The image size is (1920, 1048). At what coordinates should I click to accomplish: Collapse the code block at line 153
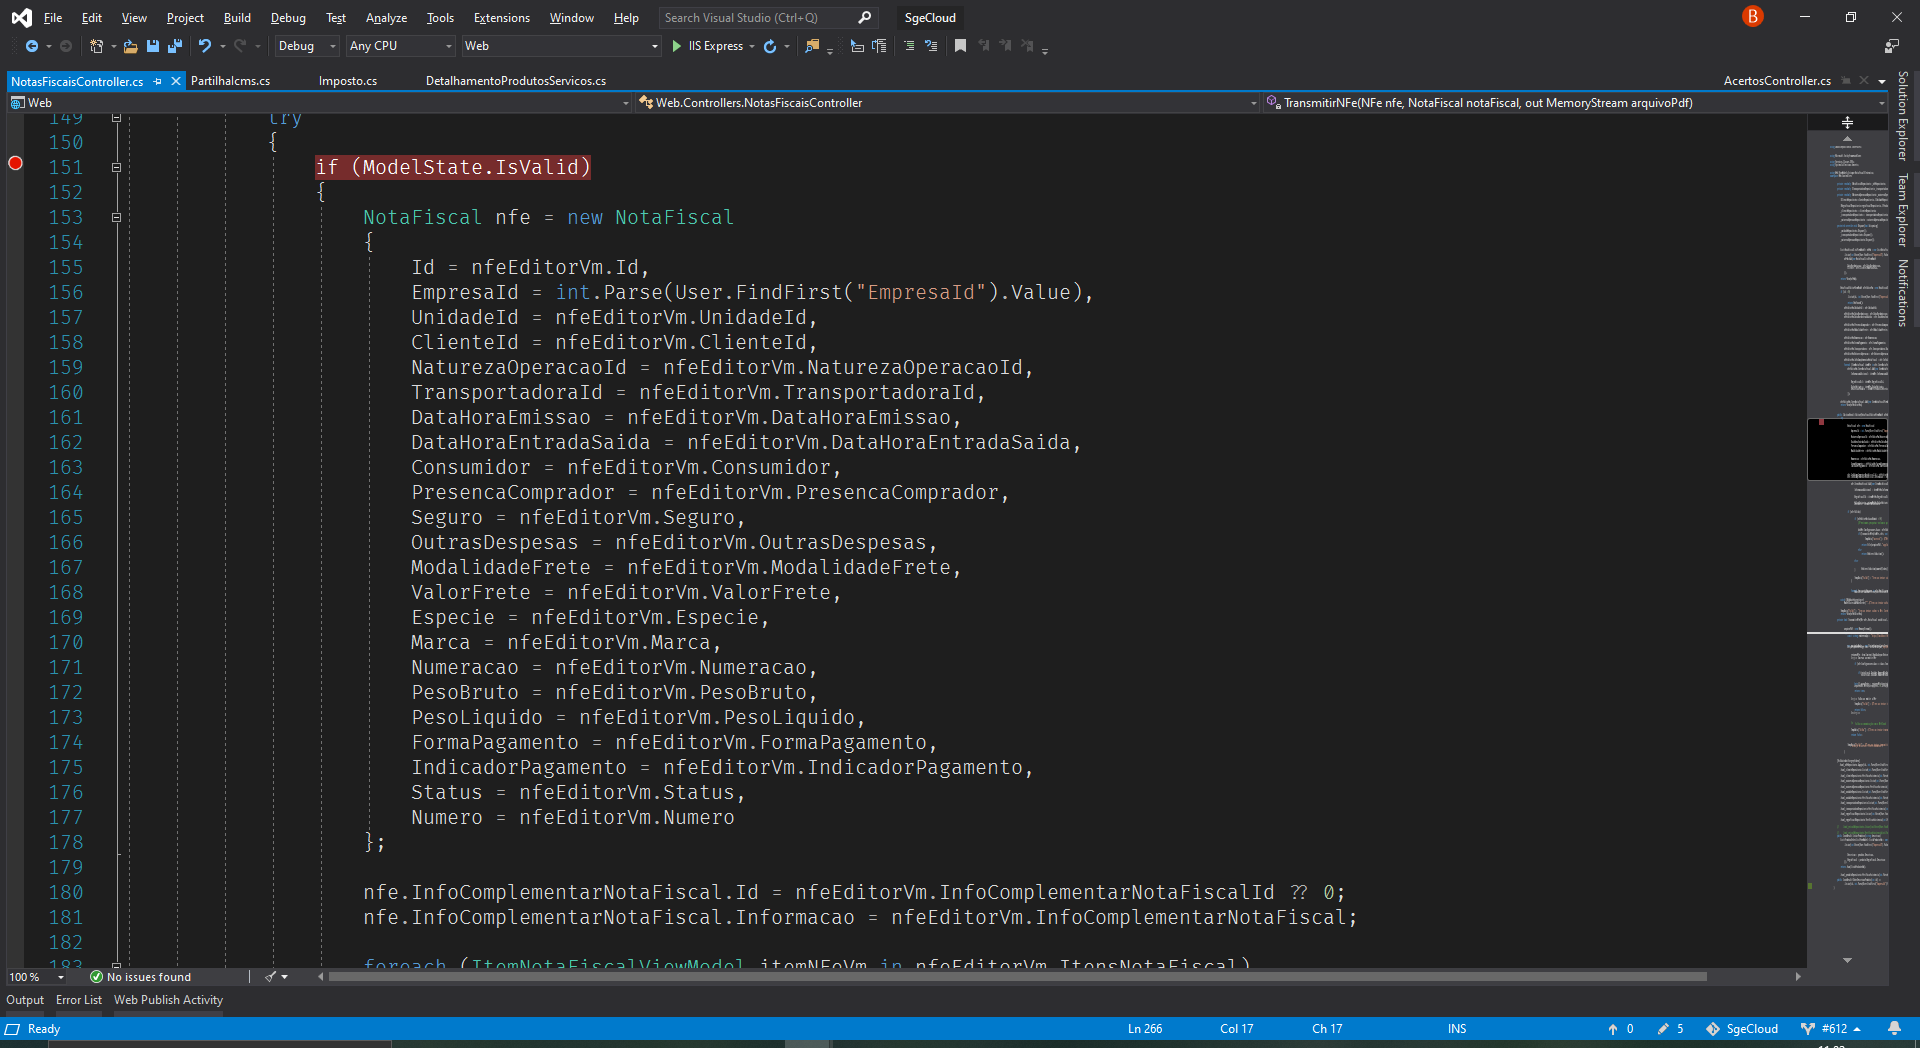116,217
